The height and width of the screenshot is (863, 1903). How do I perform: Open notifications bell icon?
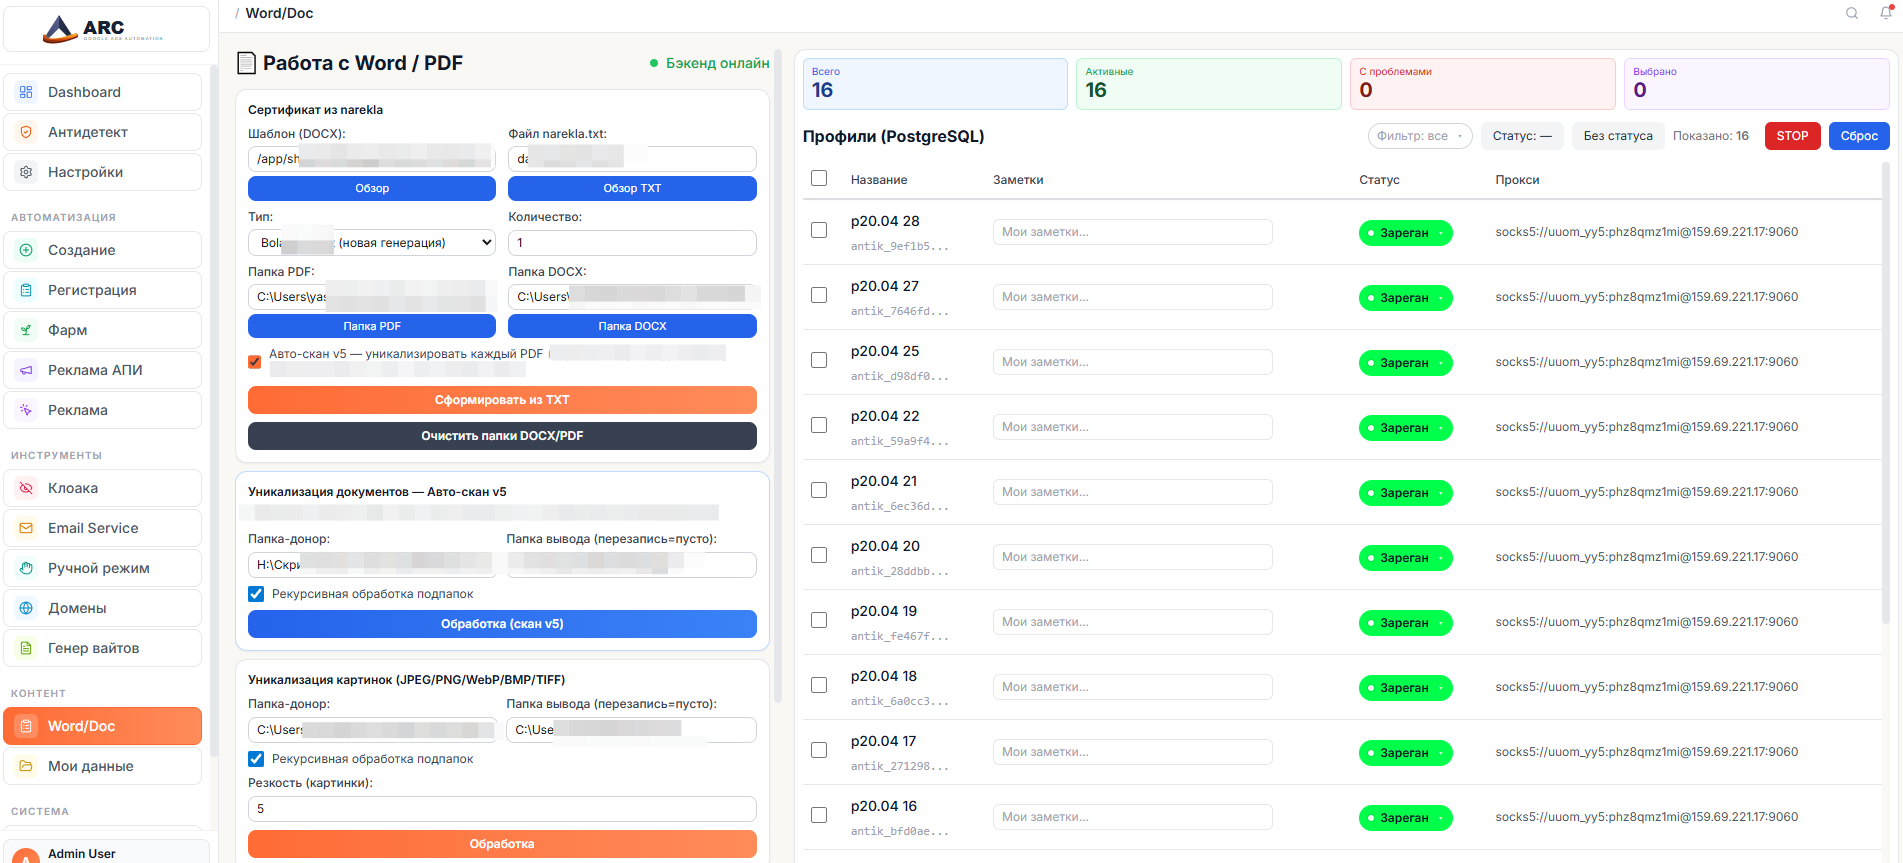[x=1885, y=13]
